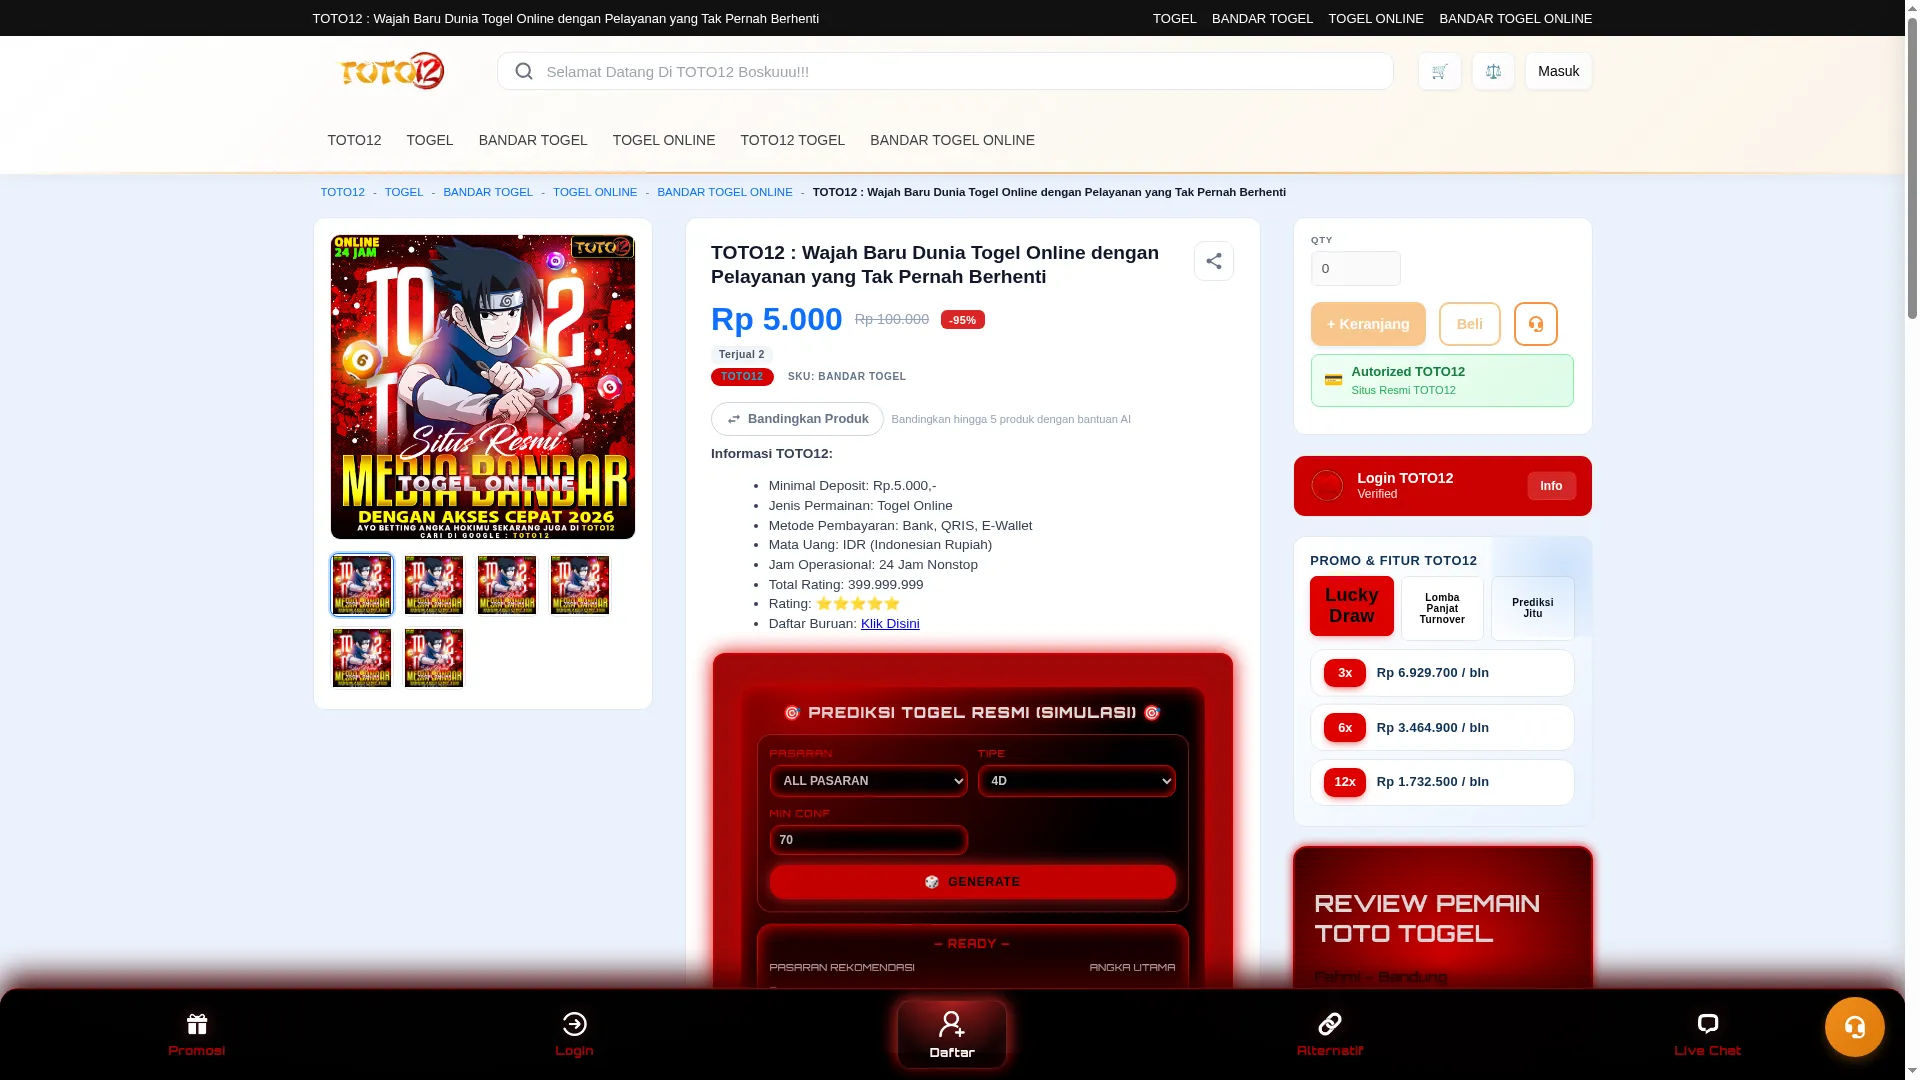Click the -95% discount badge

962,320
